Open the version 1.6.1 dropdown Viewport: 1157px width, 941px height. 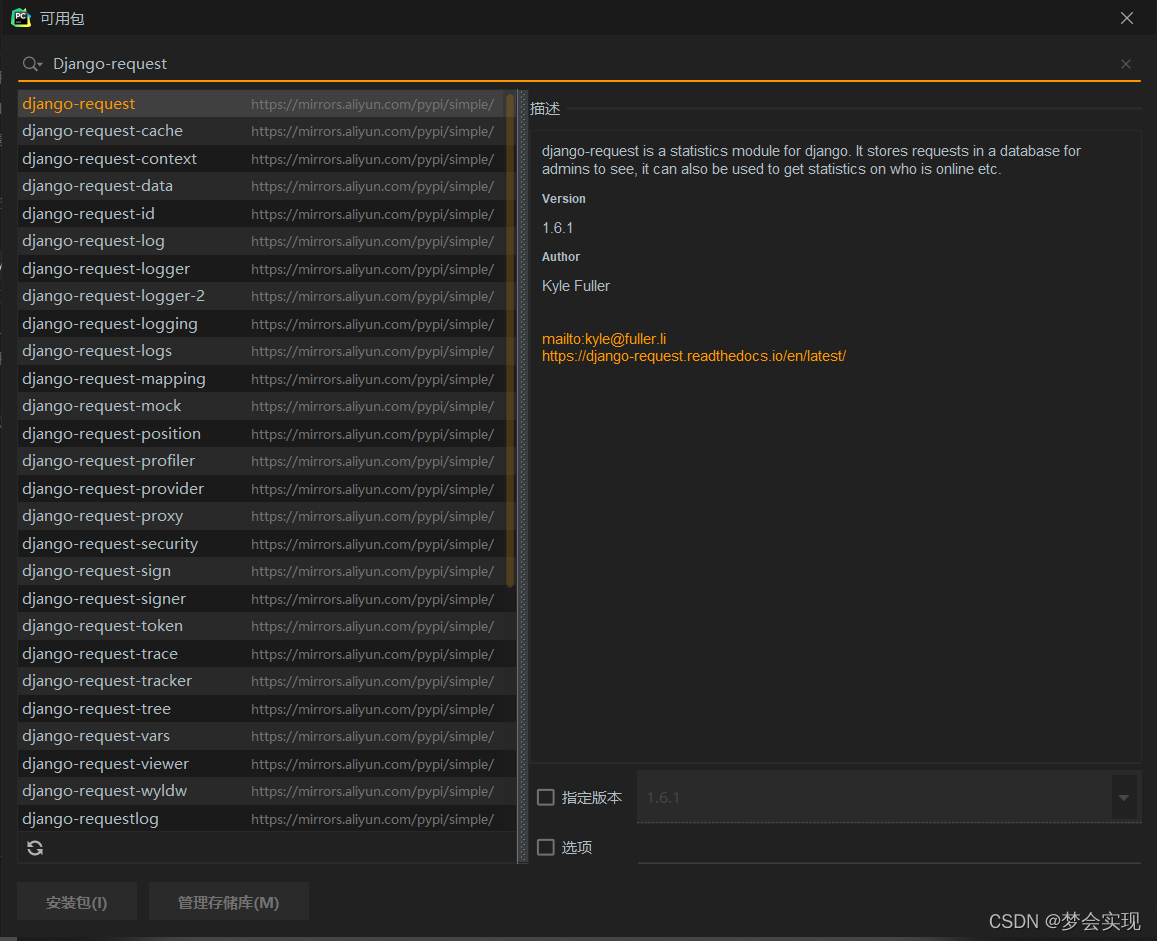[x=1124, y=798]
